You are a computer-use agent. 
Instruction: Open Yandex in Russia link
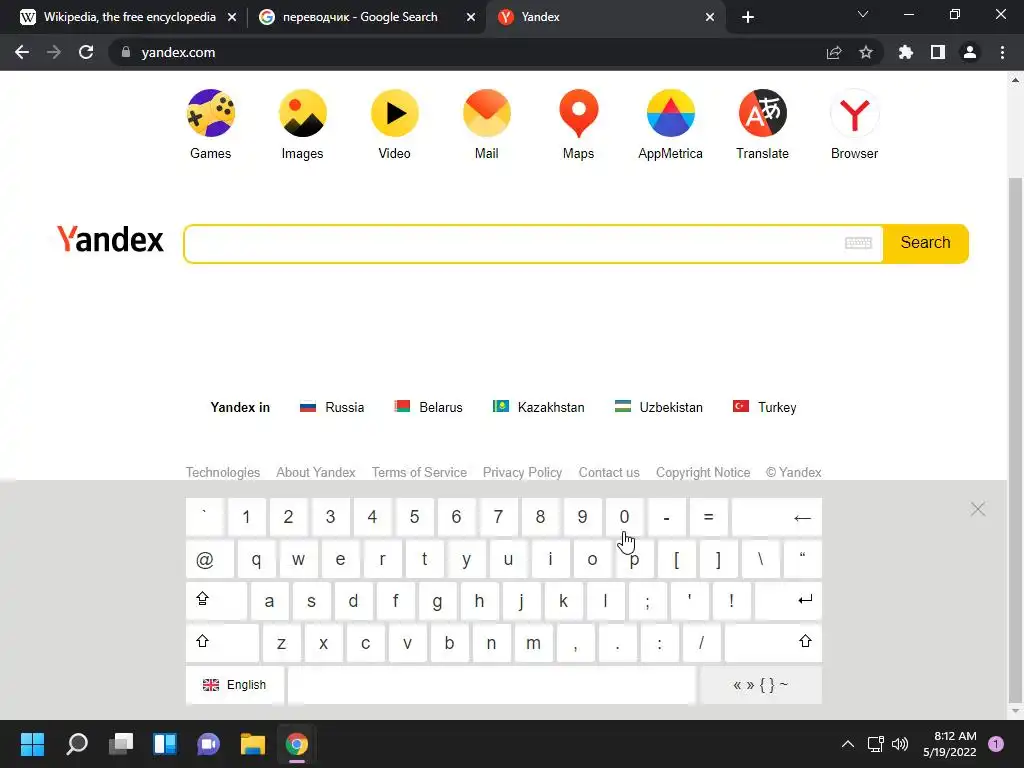pos(332,407)
